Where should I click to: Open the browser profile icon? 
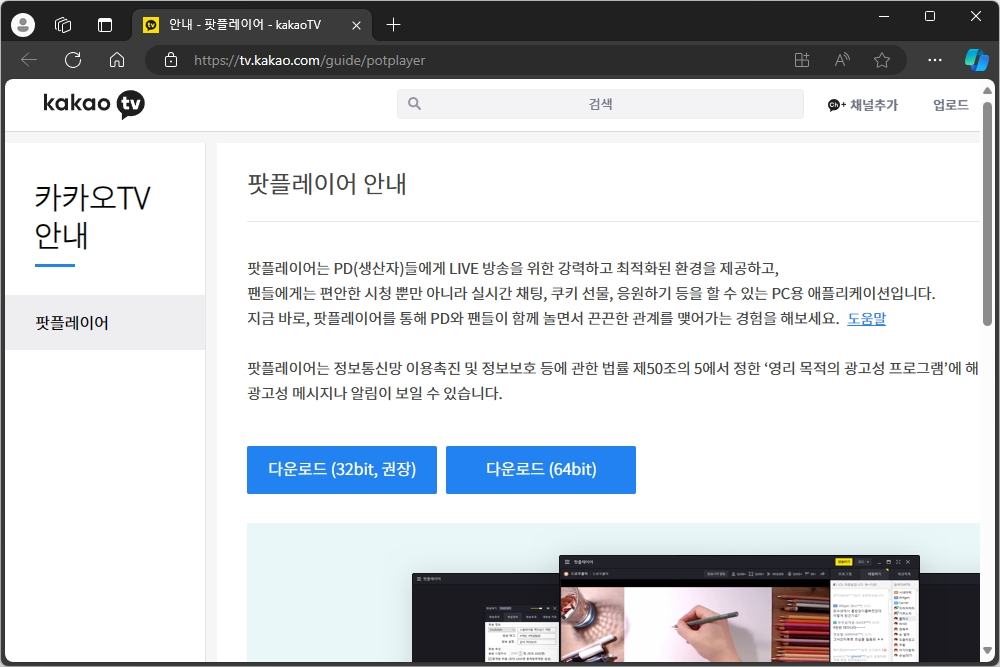click(23, 25)
